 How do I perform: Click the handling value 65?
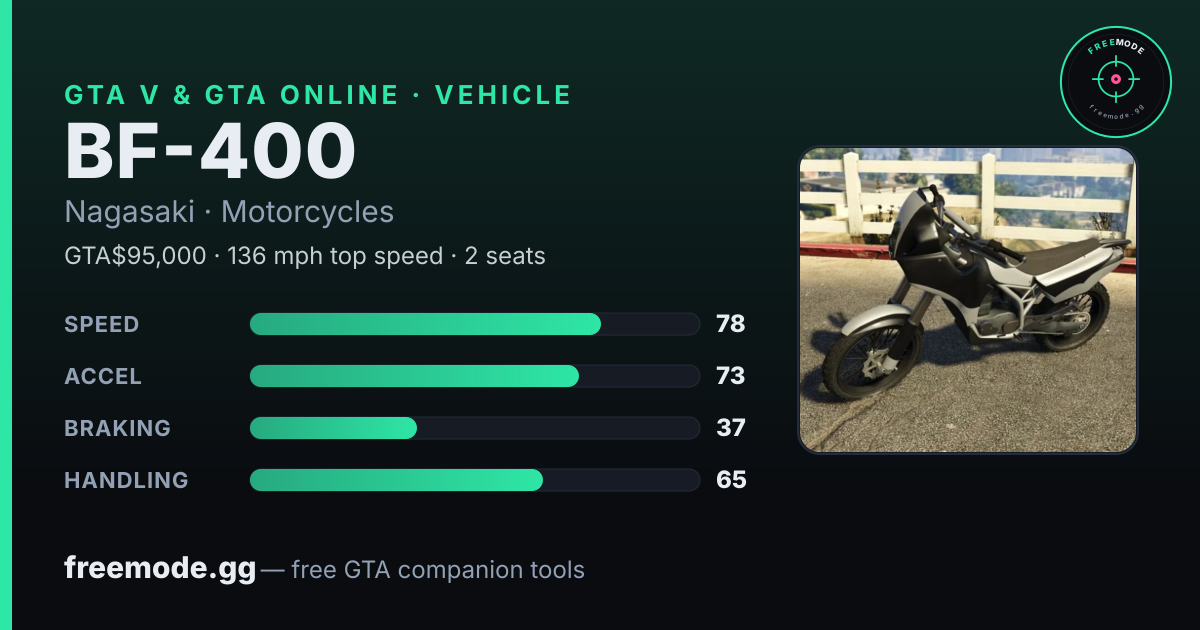point(731,480)
